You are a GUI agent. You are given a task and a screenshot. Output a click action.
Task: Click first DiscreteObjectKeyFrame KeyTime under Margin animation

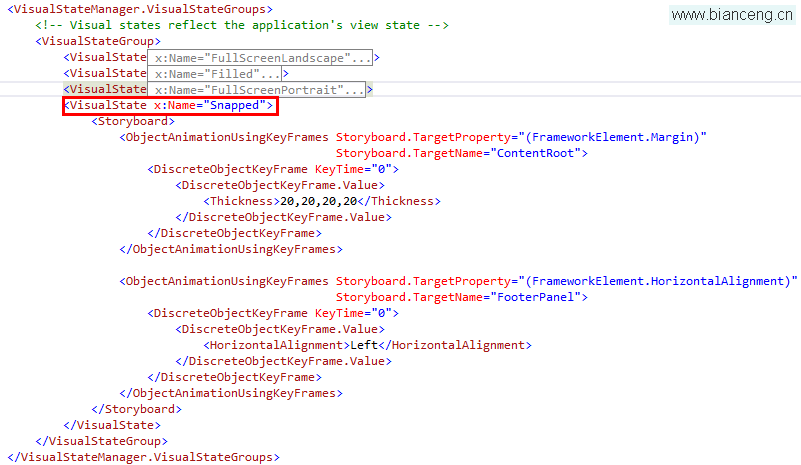pos(353,169)
